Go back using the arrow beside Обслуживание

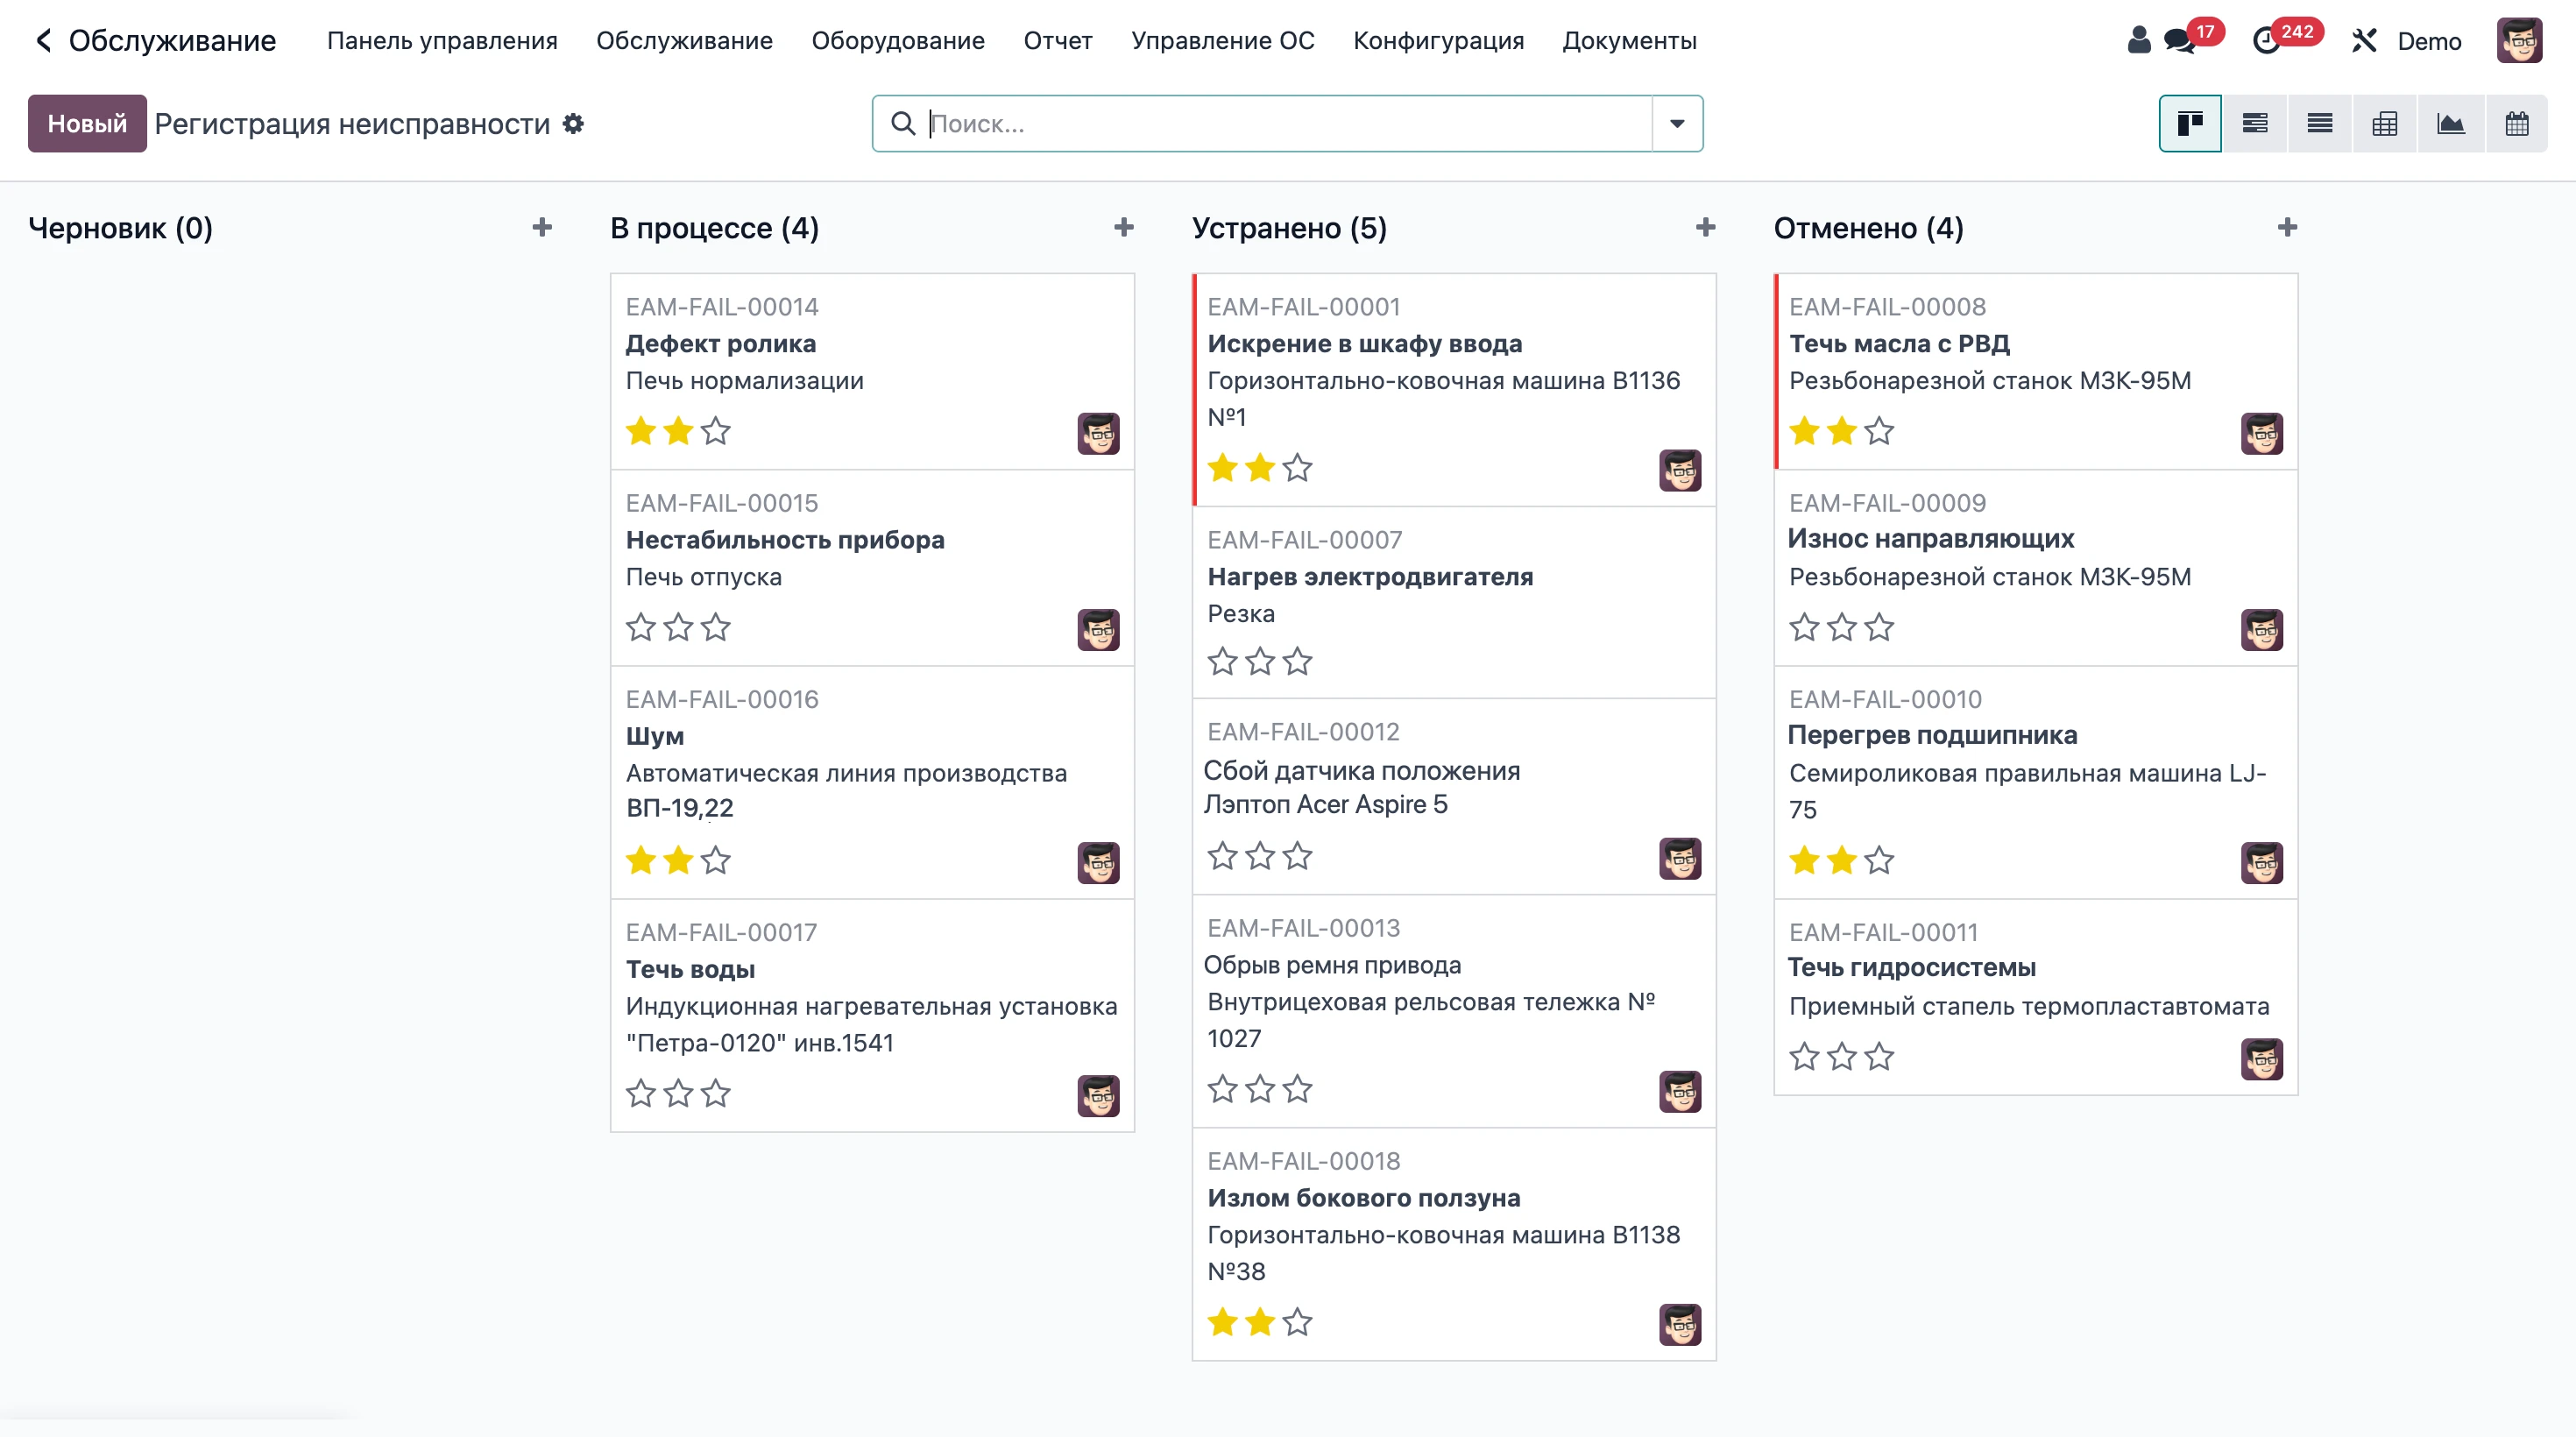click(x=43, y=41)
